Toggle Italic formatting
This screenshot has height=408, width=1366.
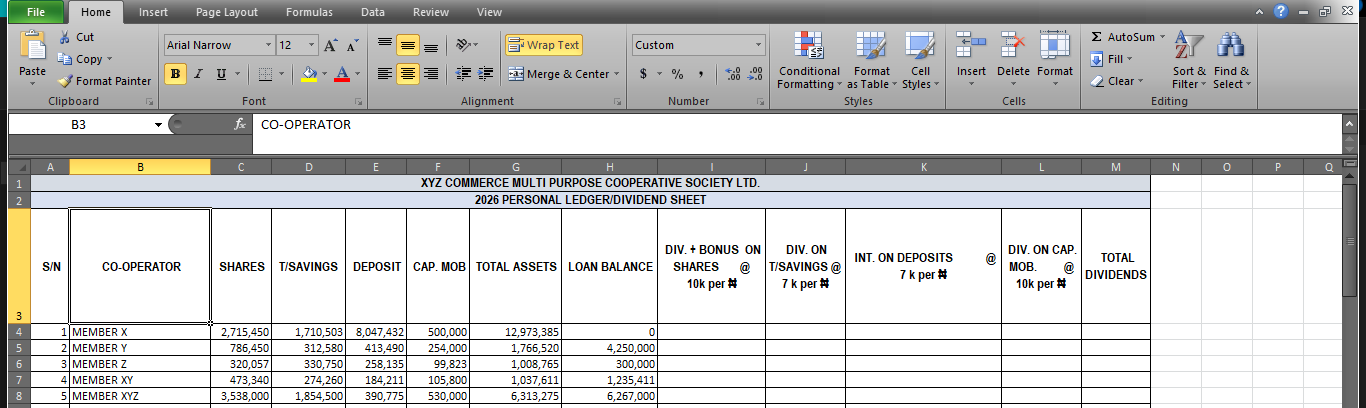[x=198, y=74]
